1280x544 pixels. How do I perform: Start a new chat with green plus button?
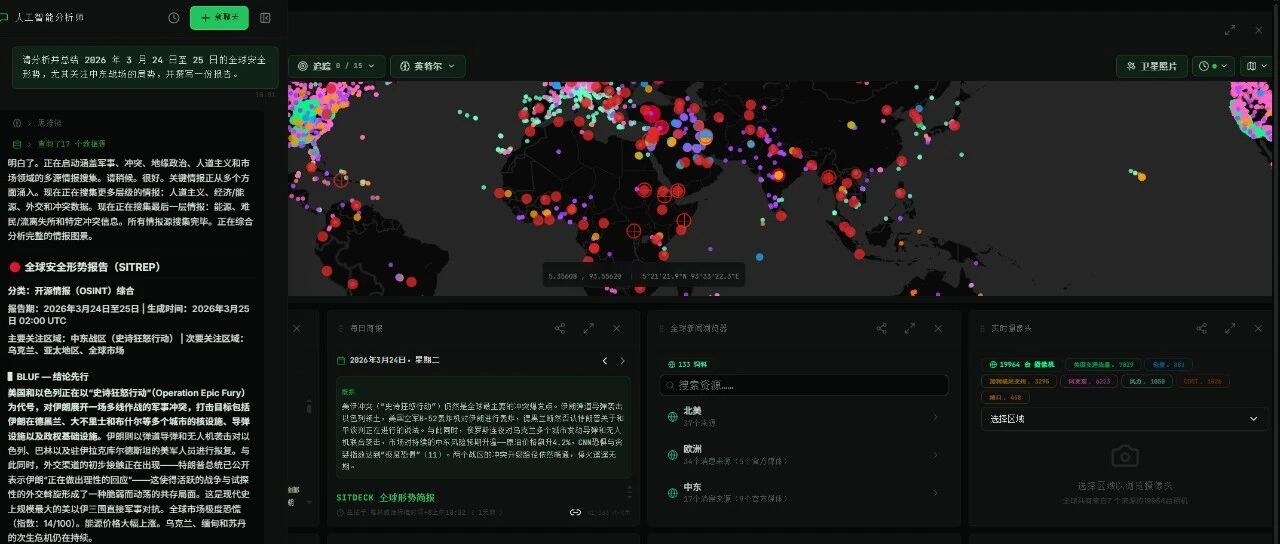(219, 18)
